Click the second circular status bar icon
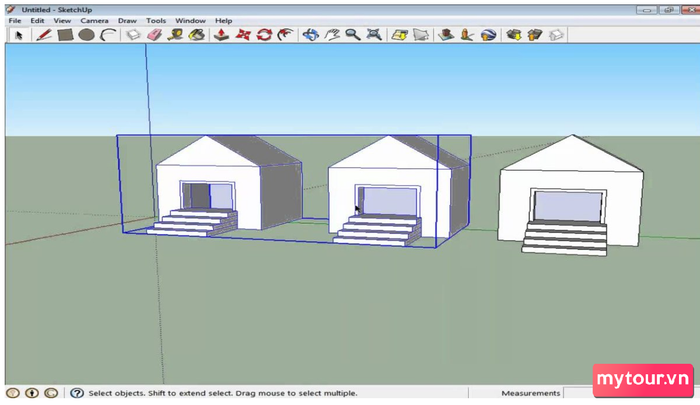This screenshot has height=405, width=700. (32, 393)
